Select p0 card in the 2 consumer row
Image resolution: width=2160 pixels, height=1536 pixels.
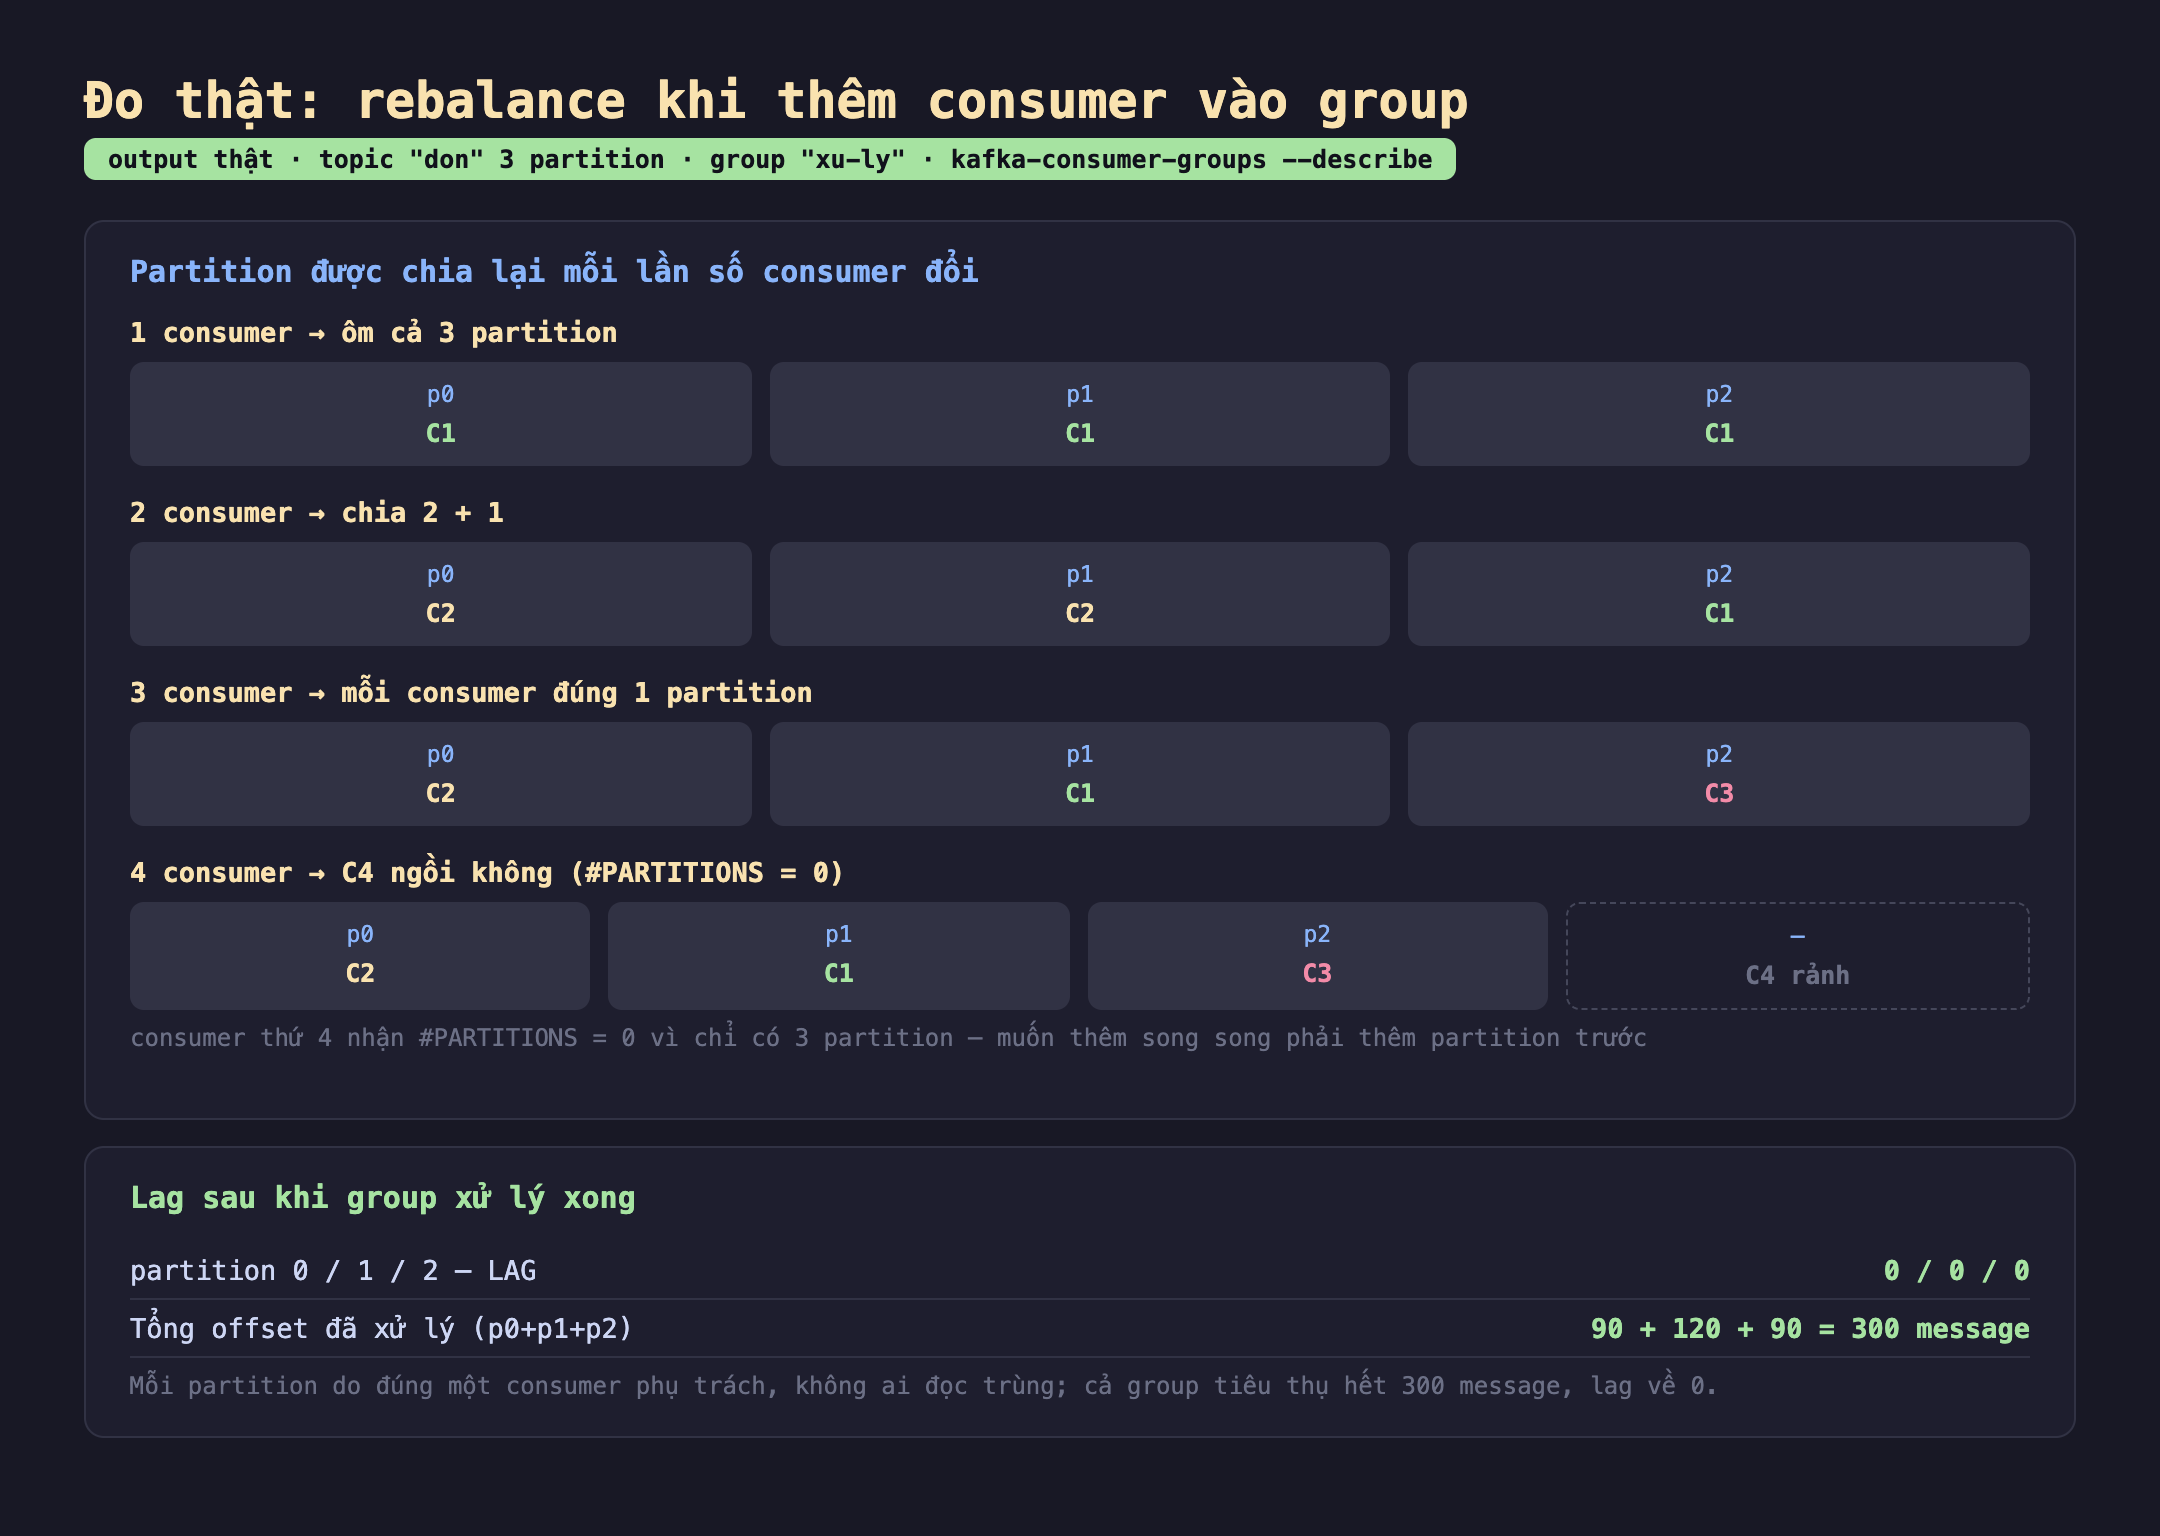point(440,594)
